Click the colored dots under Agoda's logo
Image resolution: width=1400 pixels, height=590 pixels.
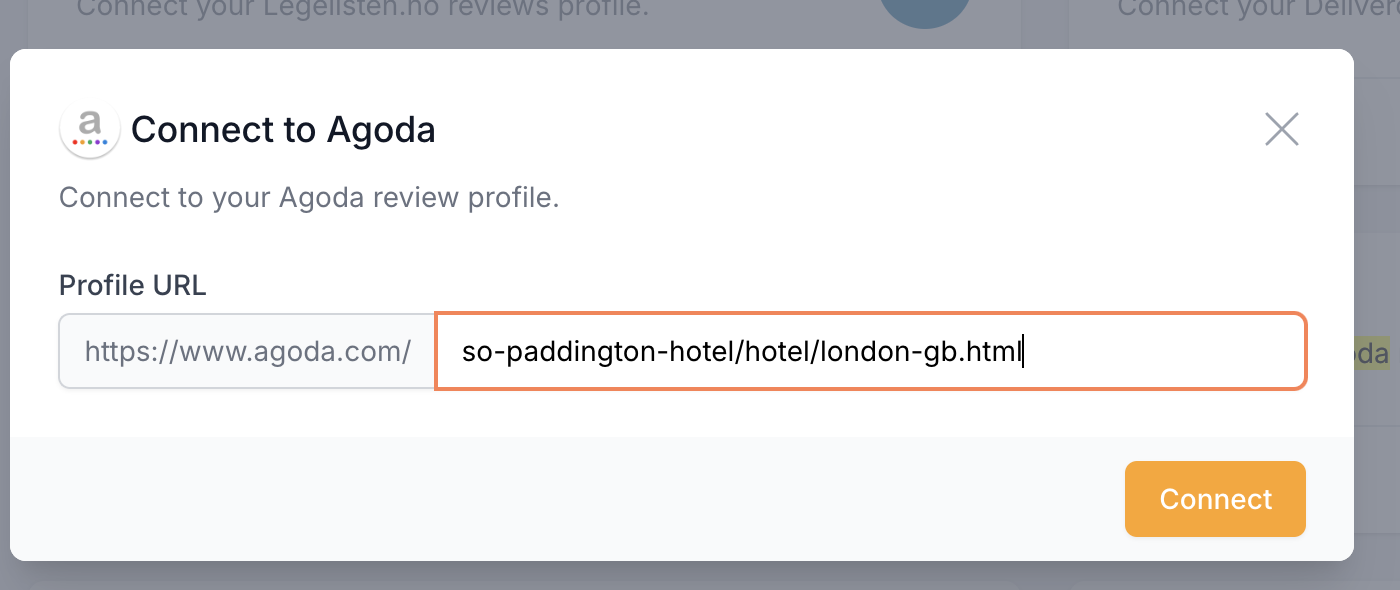coord(90,142)
